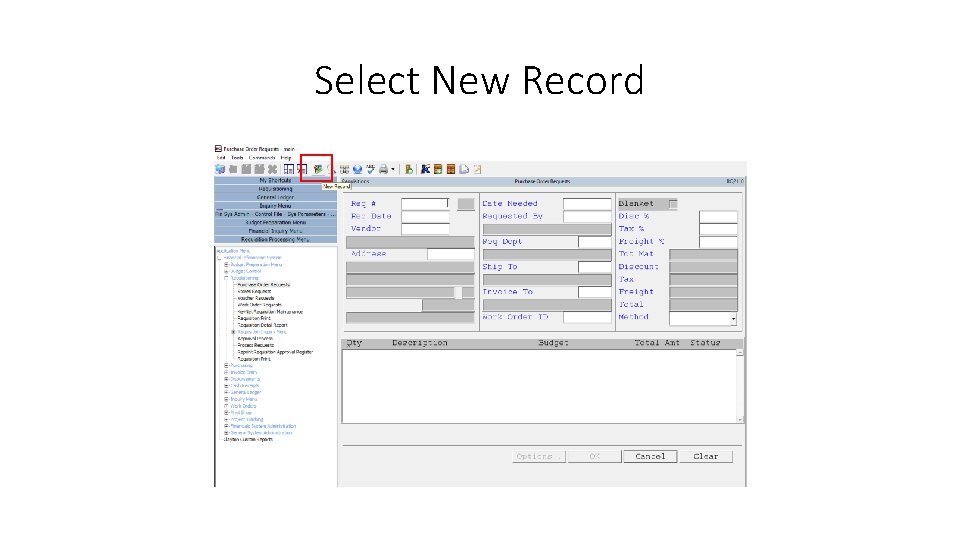Screen dimensions: 960x540
Task: Toggle the Blanket checkbox
Action: coord(673,204)
